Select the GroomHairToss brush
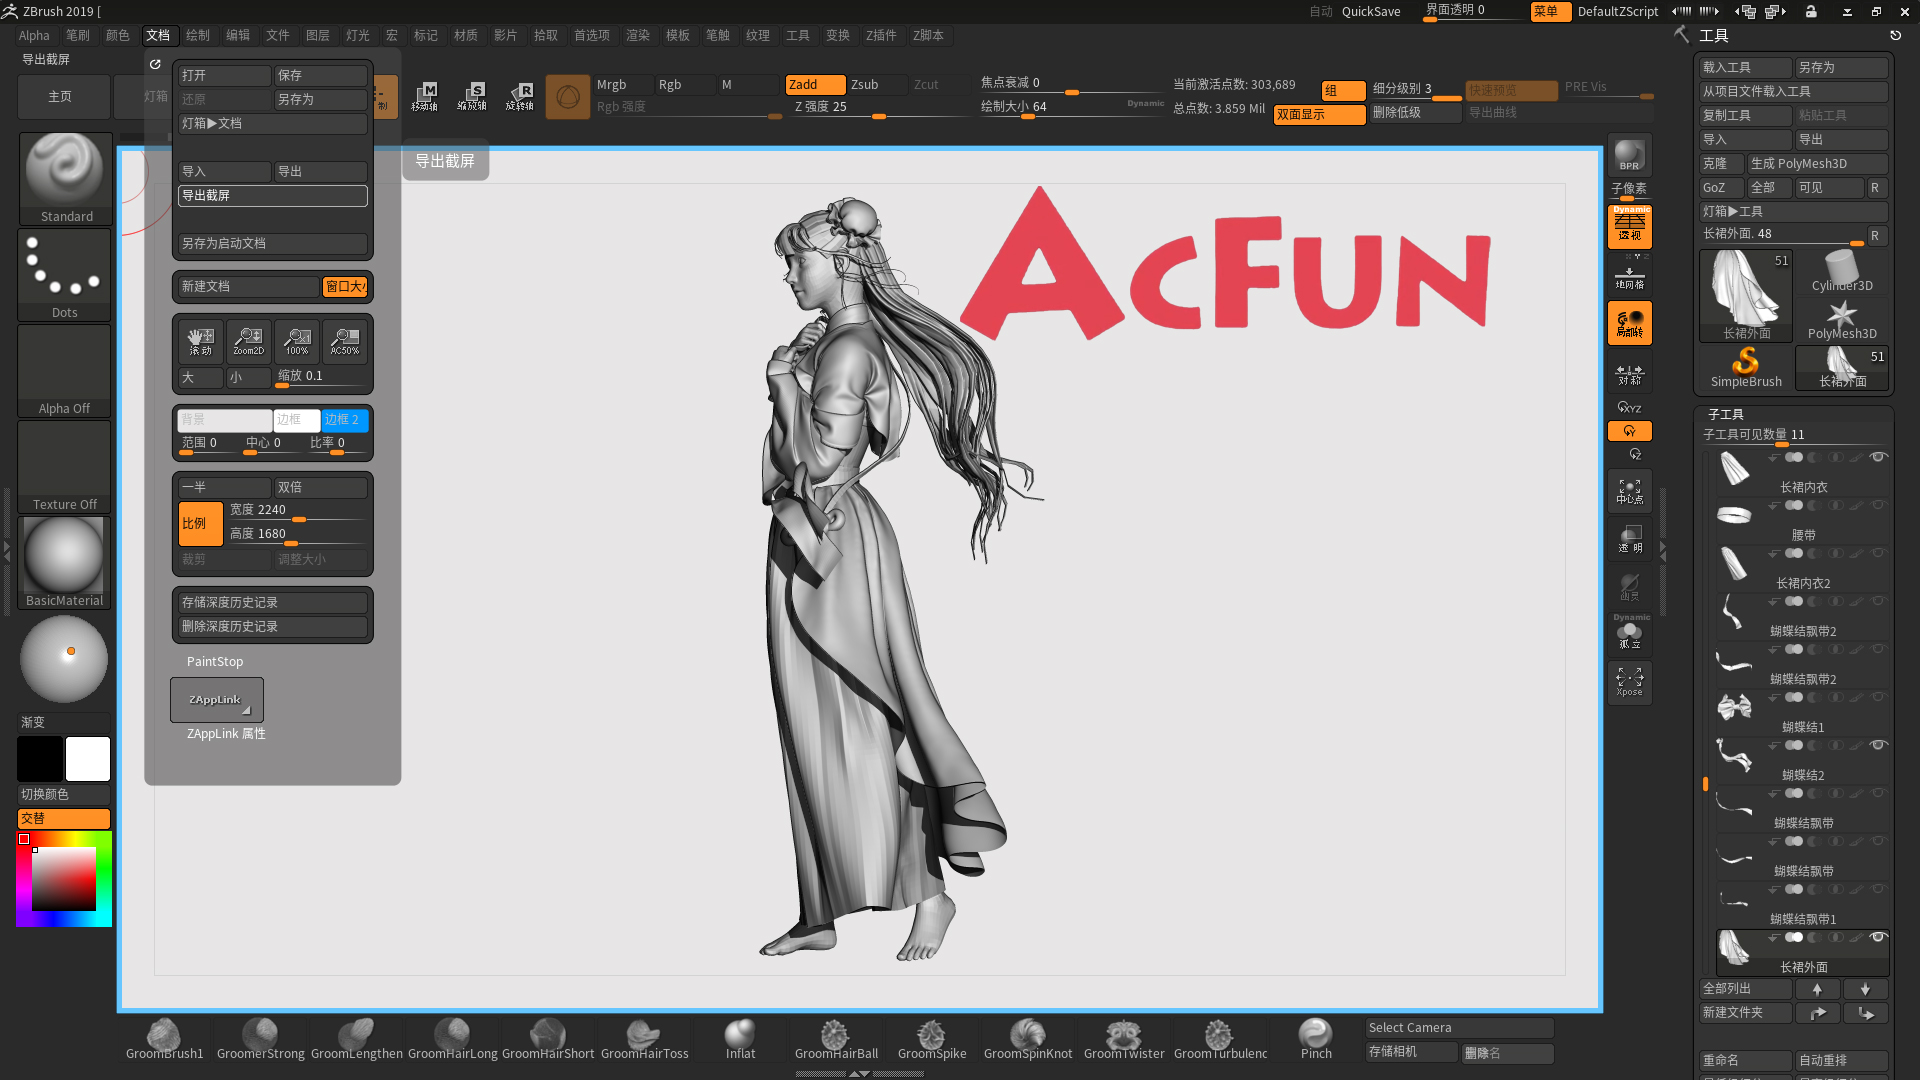The width and height of the screenshot is (1920, 1080). click(x=644, y=1039)
